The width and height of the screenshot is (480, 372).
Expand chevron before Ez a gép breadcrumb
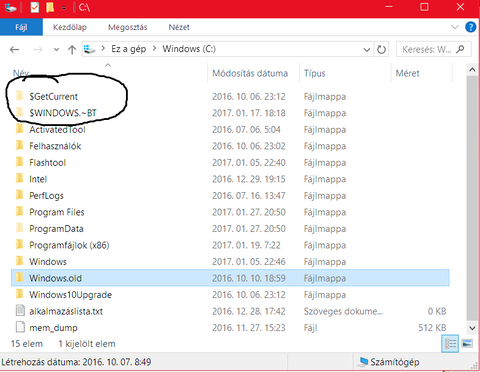click(103, 49)
